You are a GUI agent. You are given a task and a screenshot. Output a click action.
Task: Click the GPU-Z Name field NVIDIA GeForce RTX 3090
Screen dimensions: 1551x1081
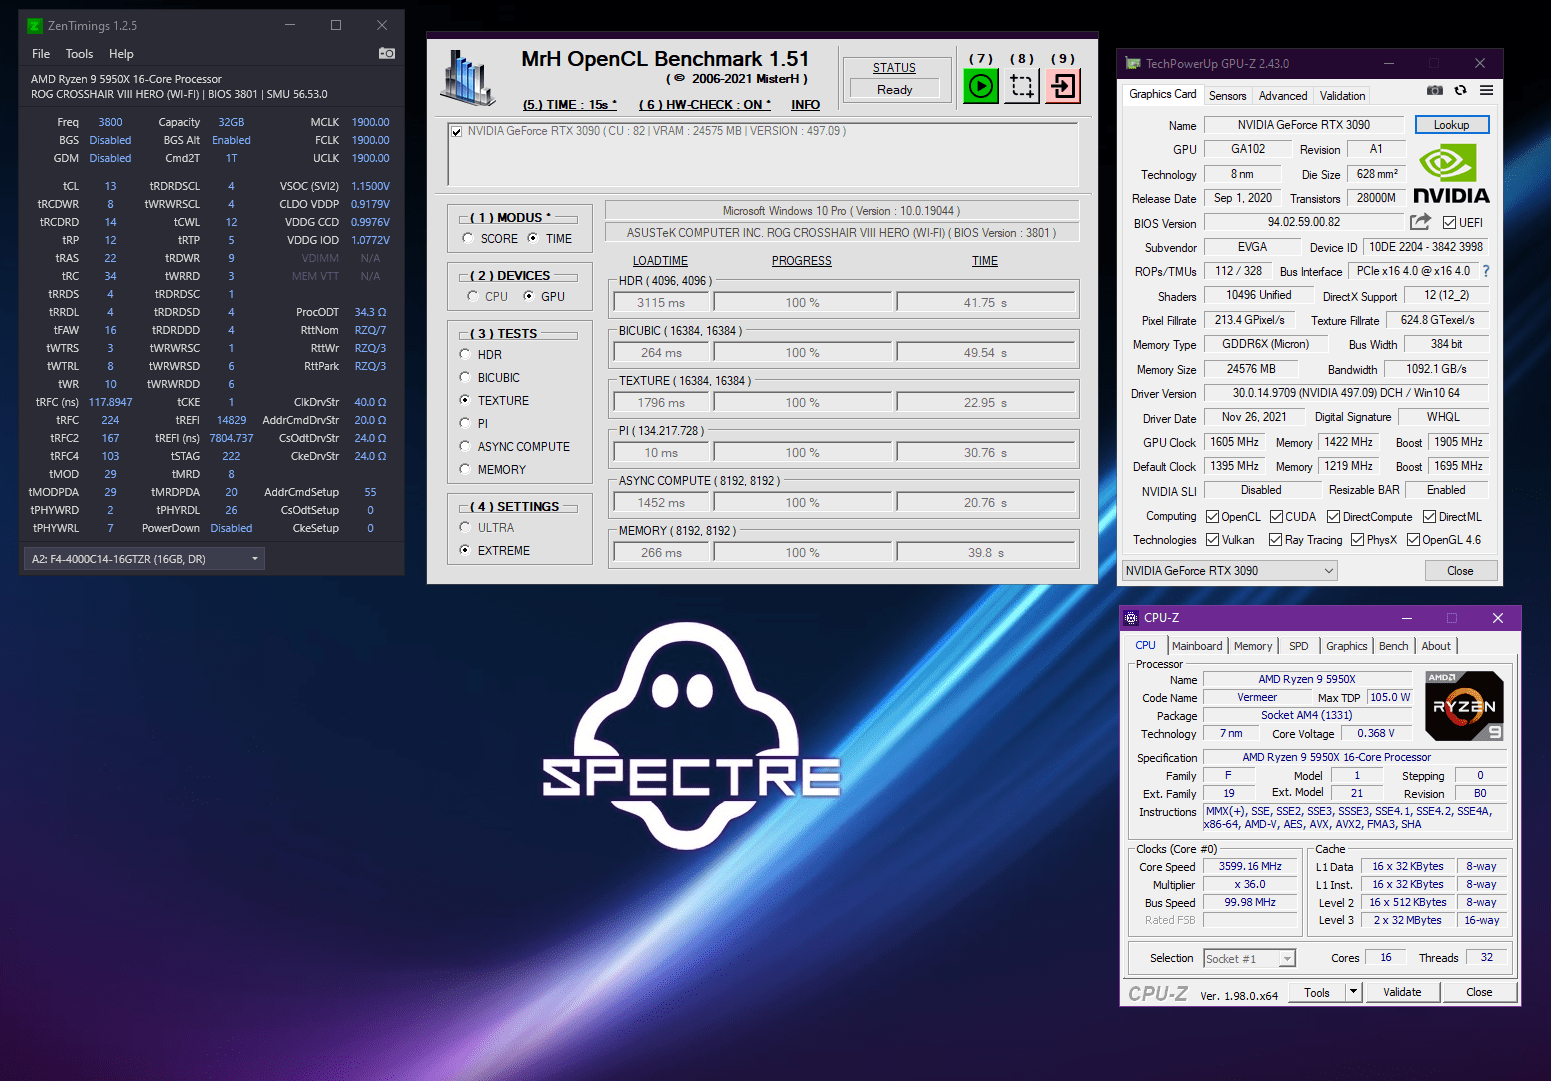click(1304, 125)
